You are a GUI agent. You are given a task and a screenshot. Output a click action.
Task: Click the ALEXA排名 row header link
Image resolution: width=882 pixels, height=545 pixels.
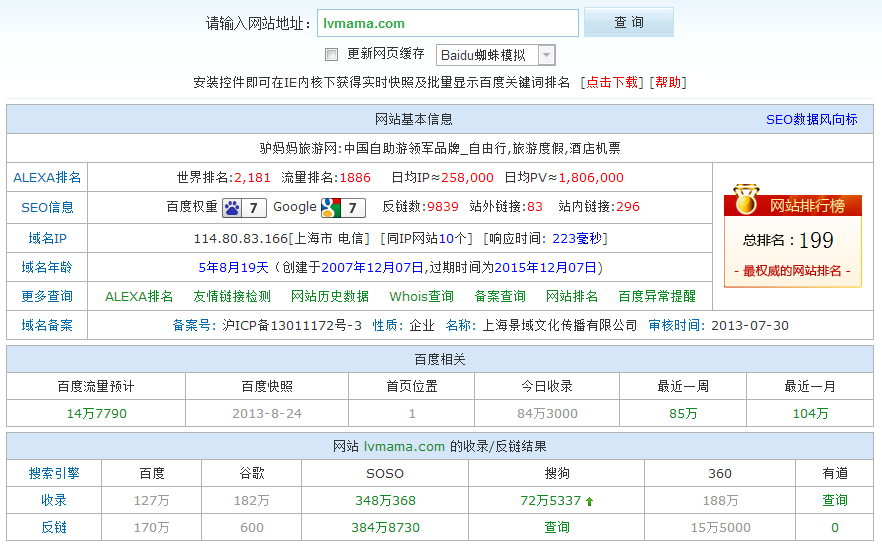(47, 178)
